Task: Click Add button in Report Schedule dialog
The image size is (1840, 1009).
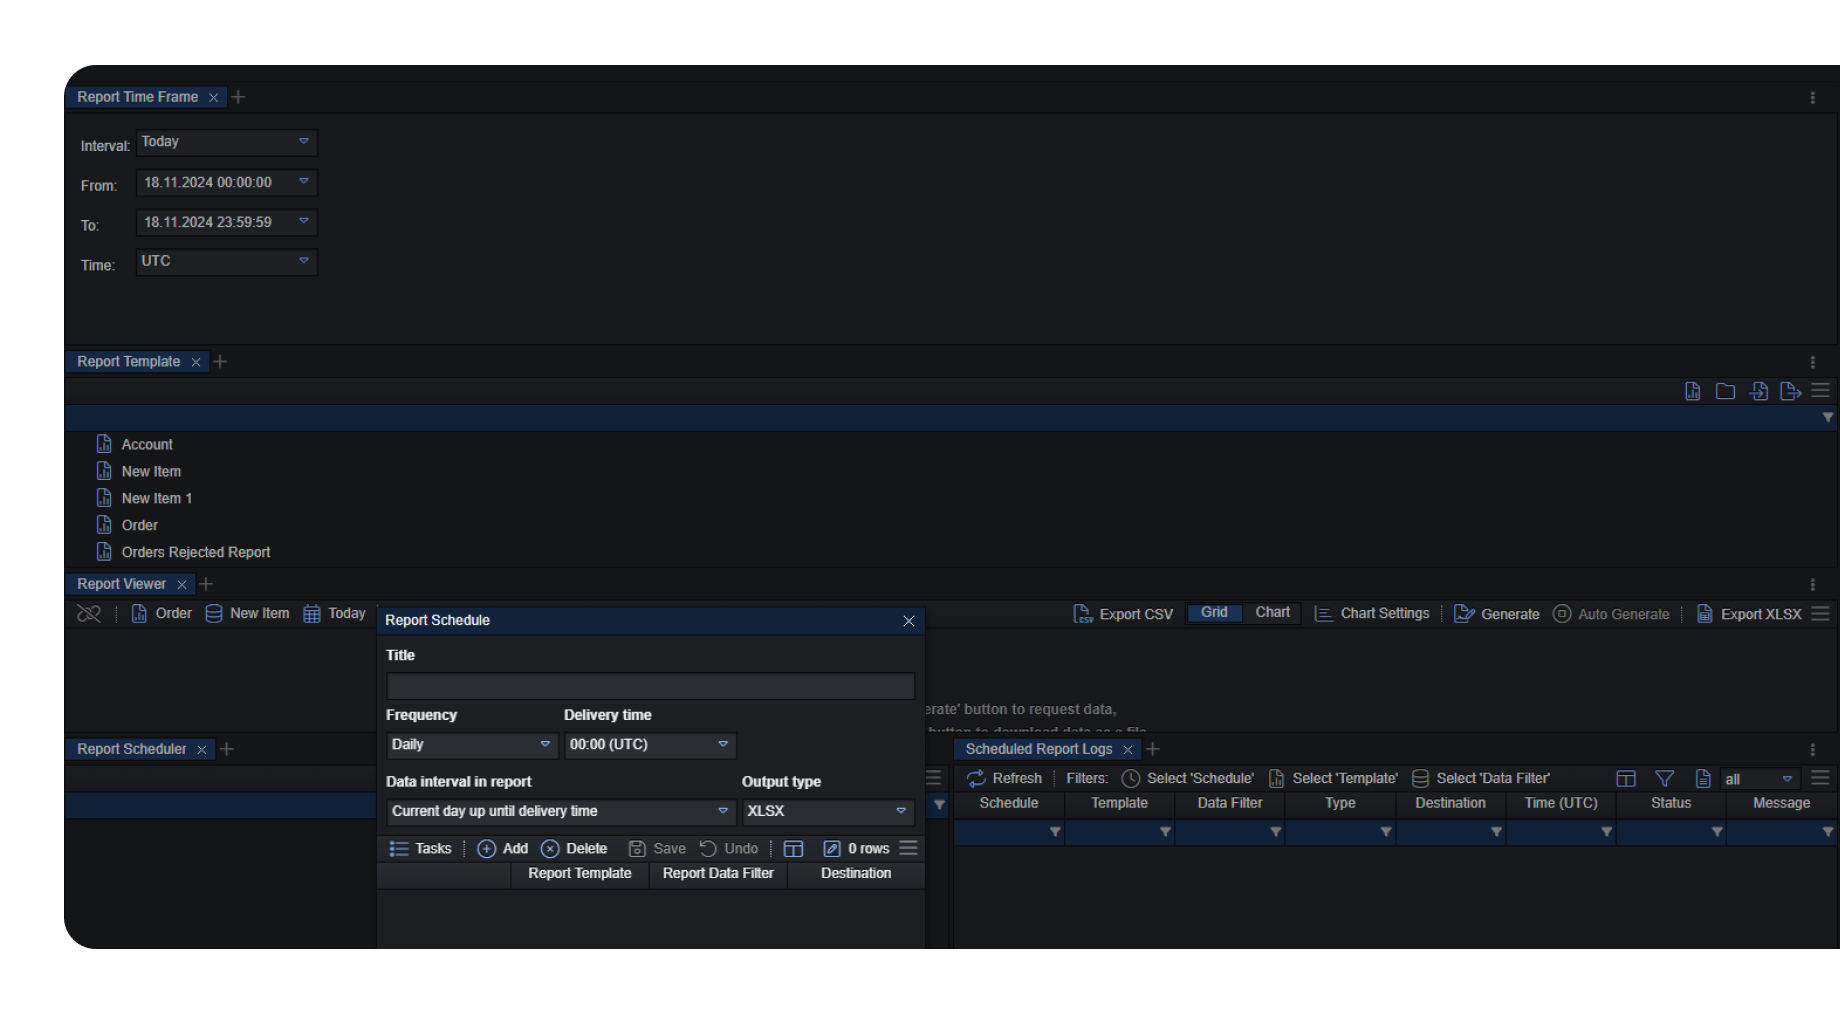Action: pos(502,848)
